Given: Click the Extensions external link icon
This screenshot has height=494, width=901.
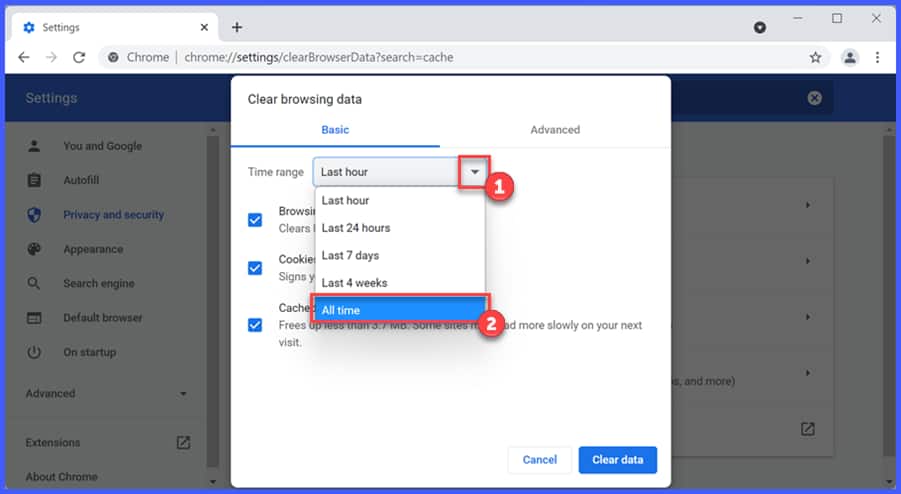Looking at the screenshot, I should point(183,442).
